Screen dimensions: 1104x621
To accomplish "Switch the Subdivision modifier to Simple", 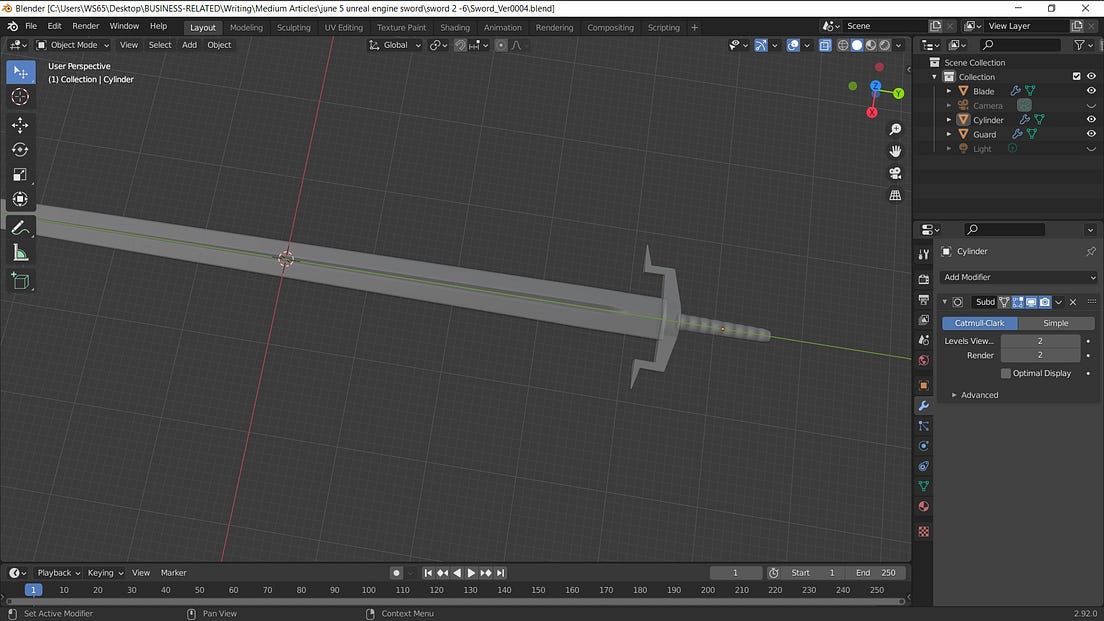I will point(1056,323).
